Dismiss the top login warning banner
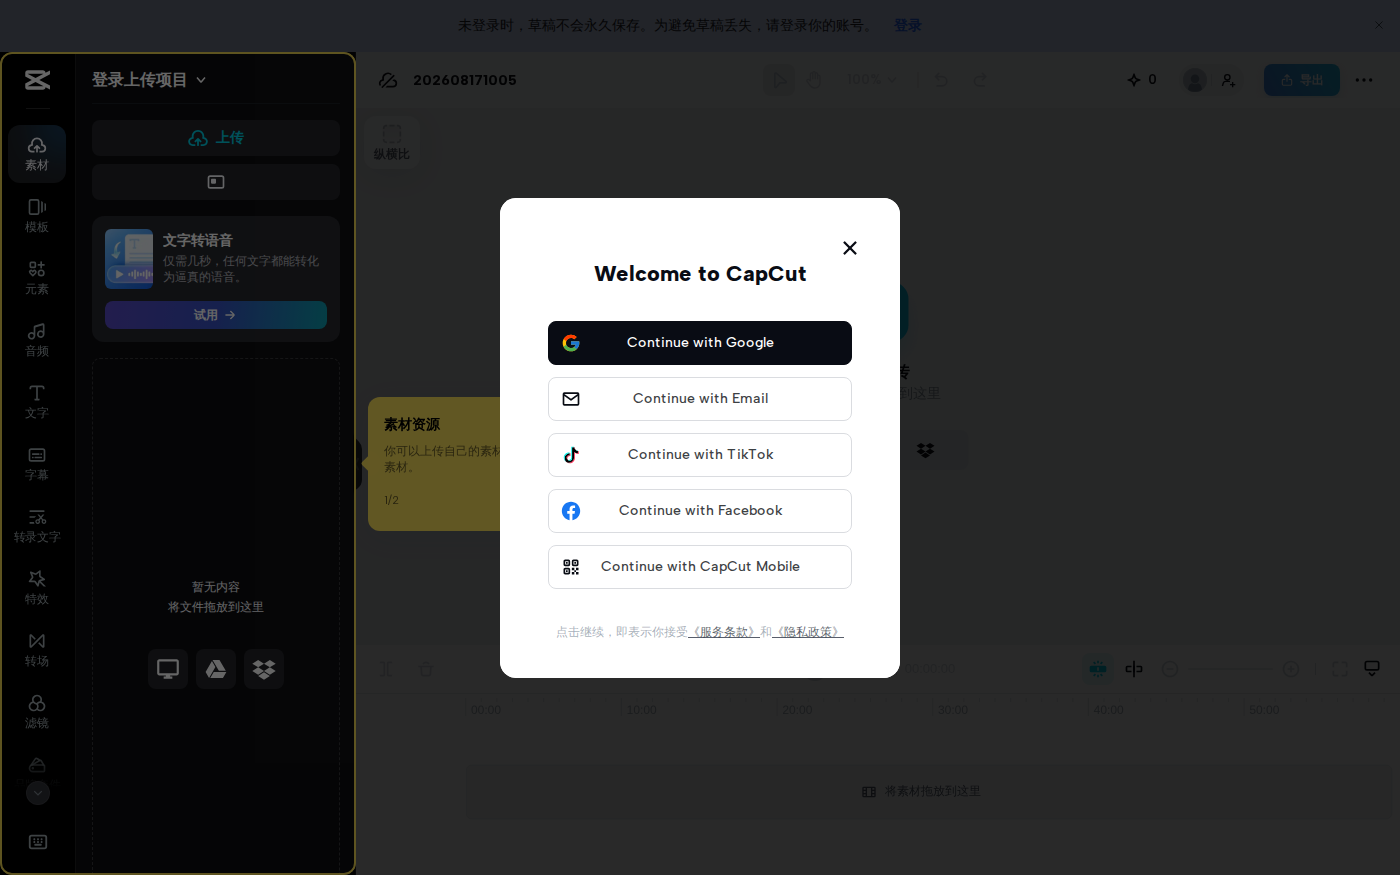Viewport: 1400px width, 875px height. (1379, 25)
